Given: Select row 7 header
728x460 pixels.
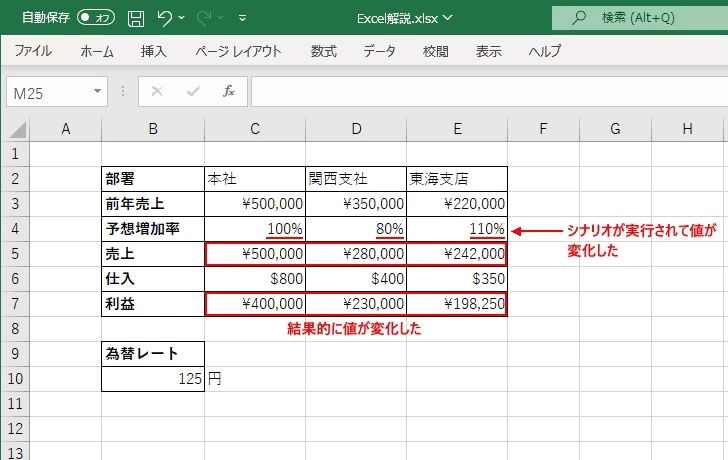Looking at the screenshot, I should [16, 304].
